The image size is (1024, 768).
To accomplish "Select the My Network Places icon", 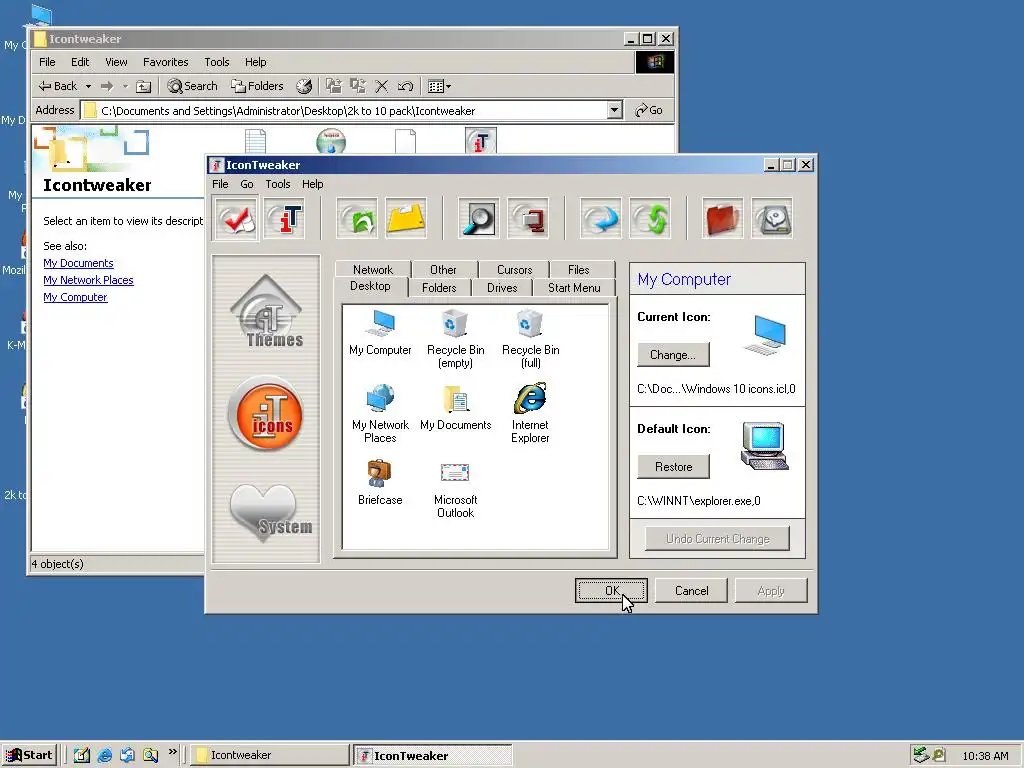I will click(x=380, y=414).
